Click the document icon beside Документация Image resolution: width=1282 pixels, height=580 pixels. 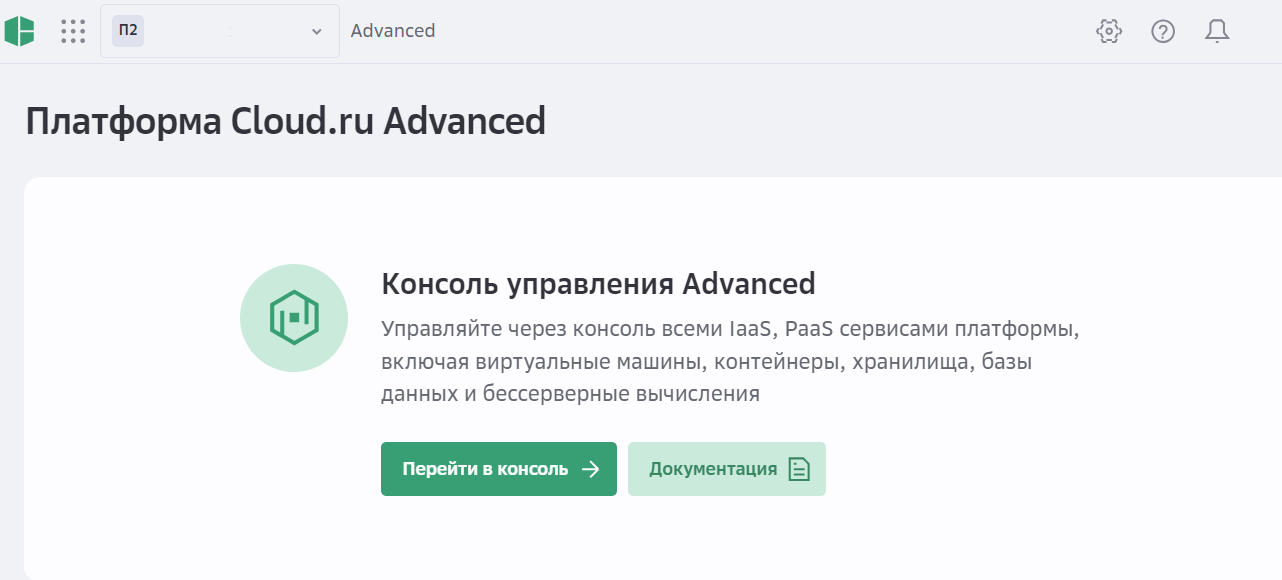pyautogui.click(x=799, y=469)
